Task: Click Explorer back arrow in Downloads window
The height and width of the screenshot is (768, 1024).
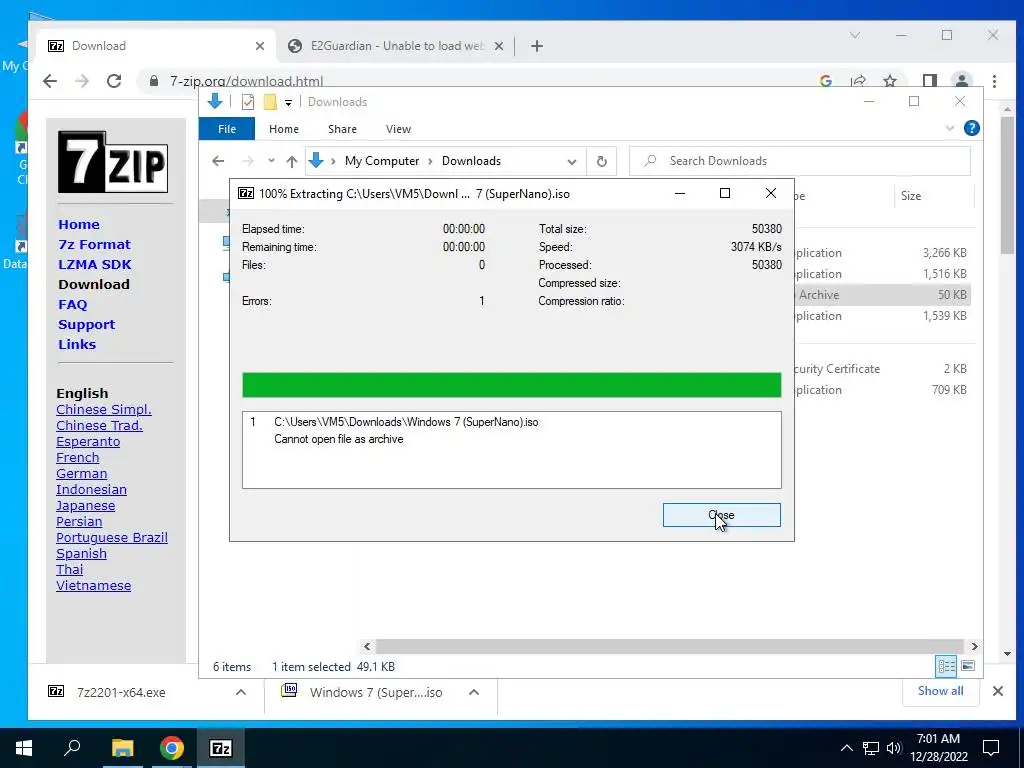Action: coord(218,161)
